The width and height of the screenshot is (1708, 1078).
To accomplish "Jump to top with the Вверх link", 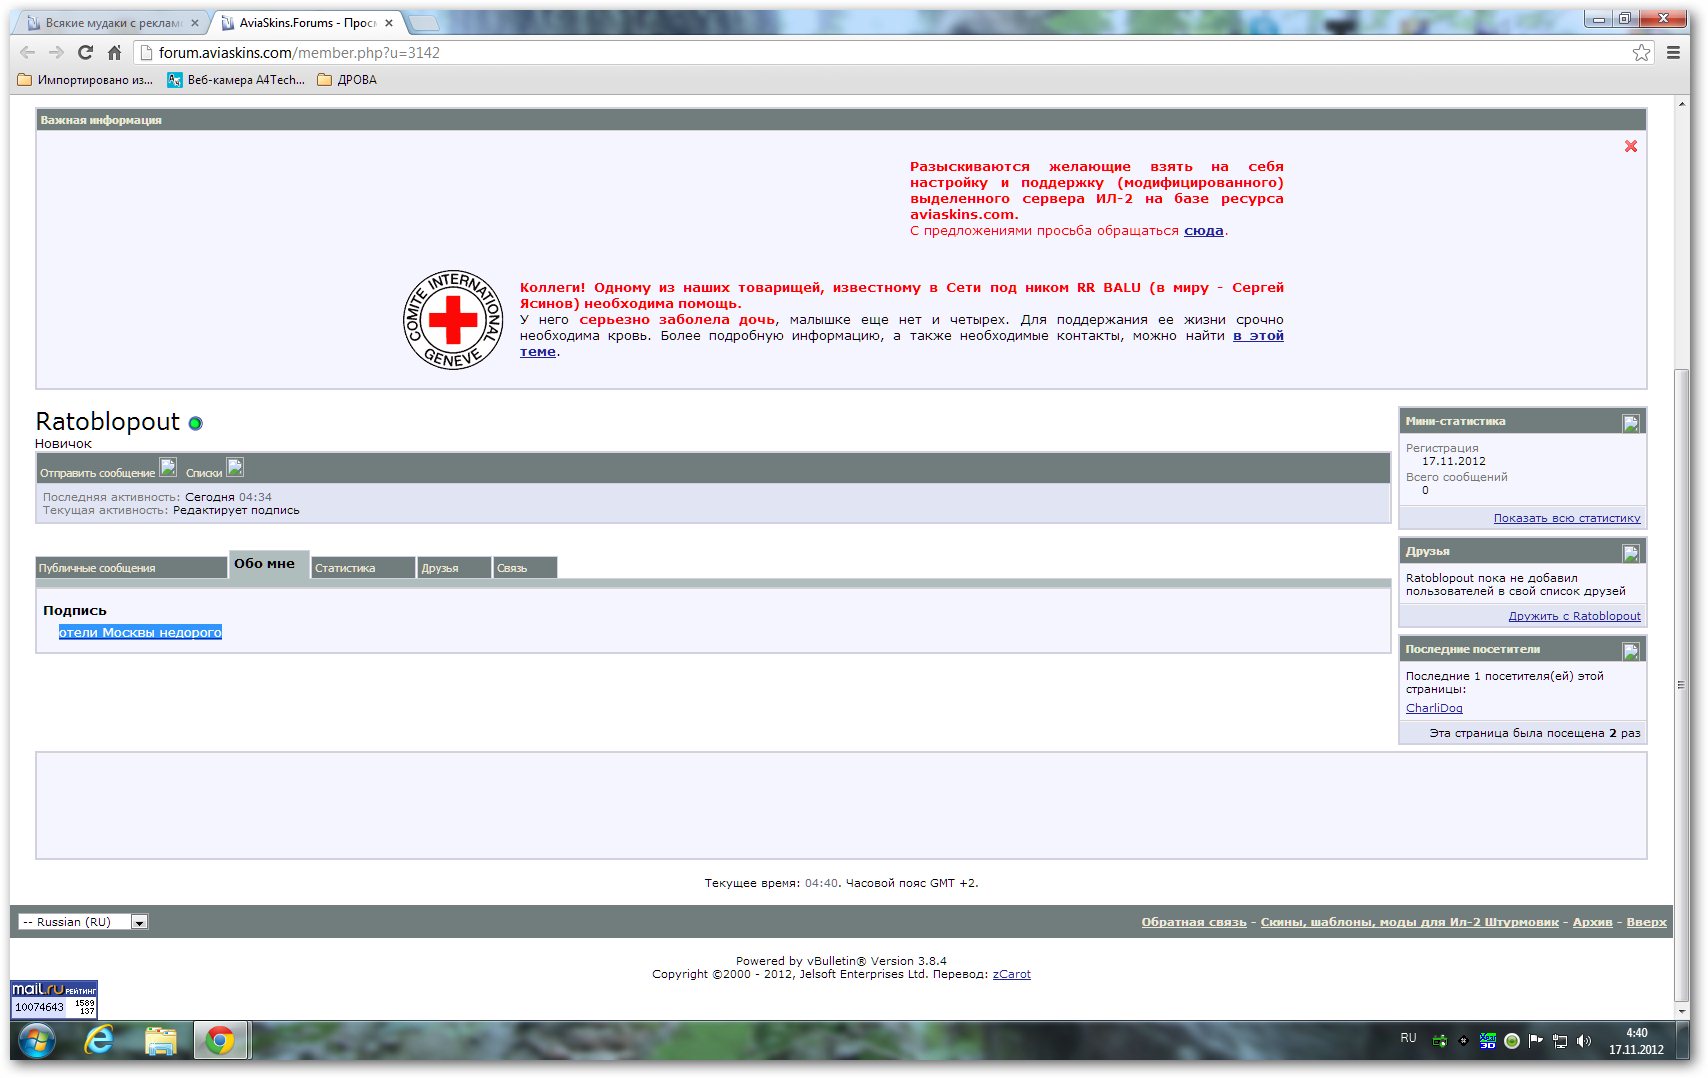I will click(x=1646, y=922).
